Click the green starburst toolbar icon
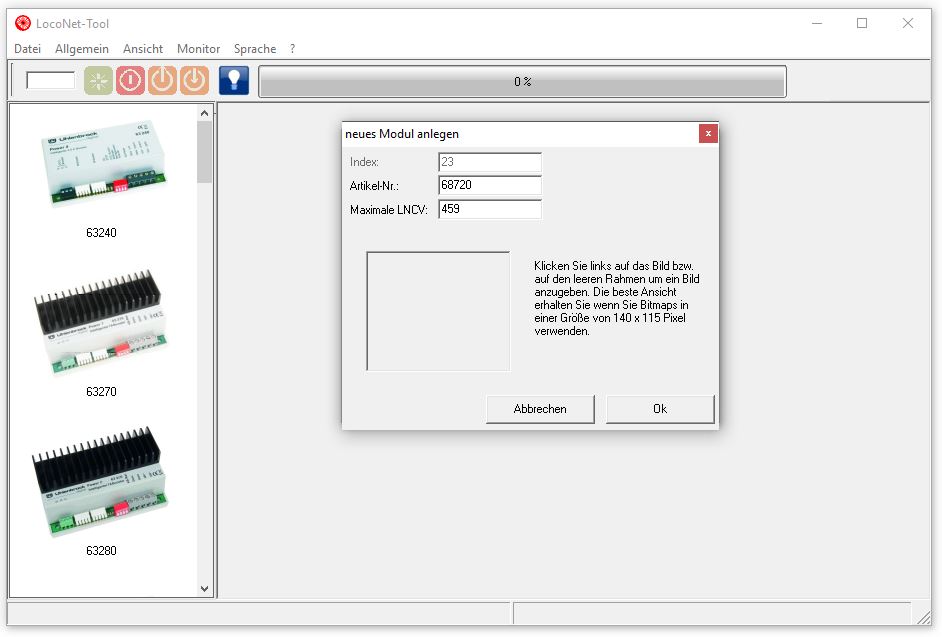 [99, 81]
